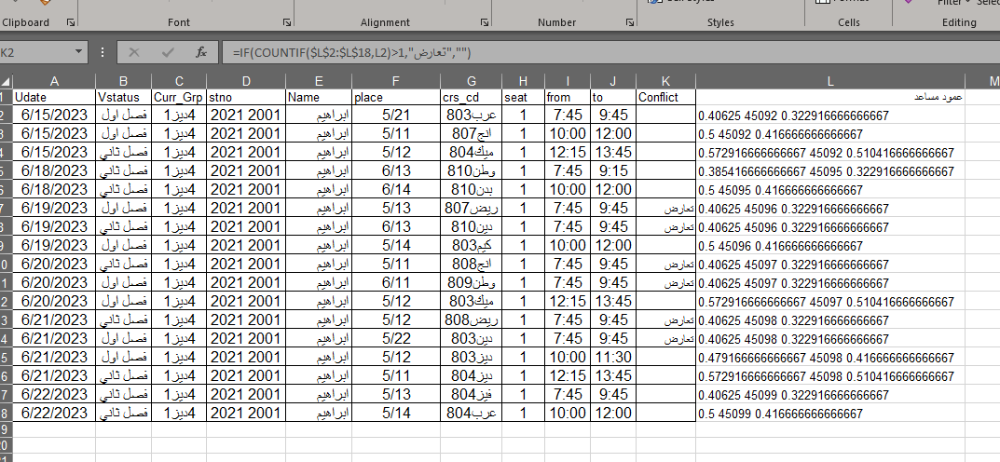Click the seat header cell
The height and width of the screenshot is (462, 1000).
coord(523,97)
